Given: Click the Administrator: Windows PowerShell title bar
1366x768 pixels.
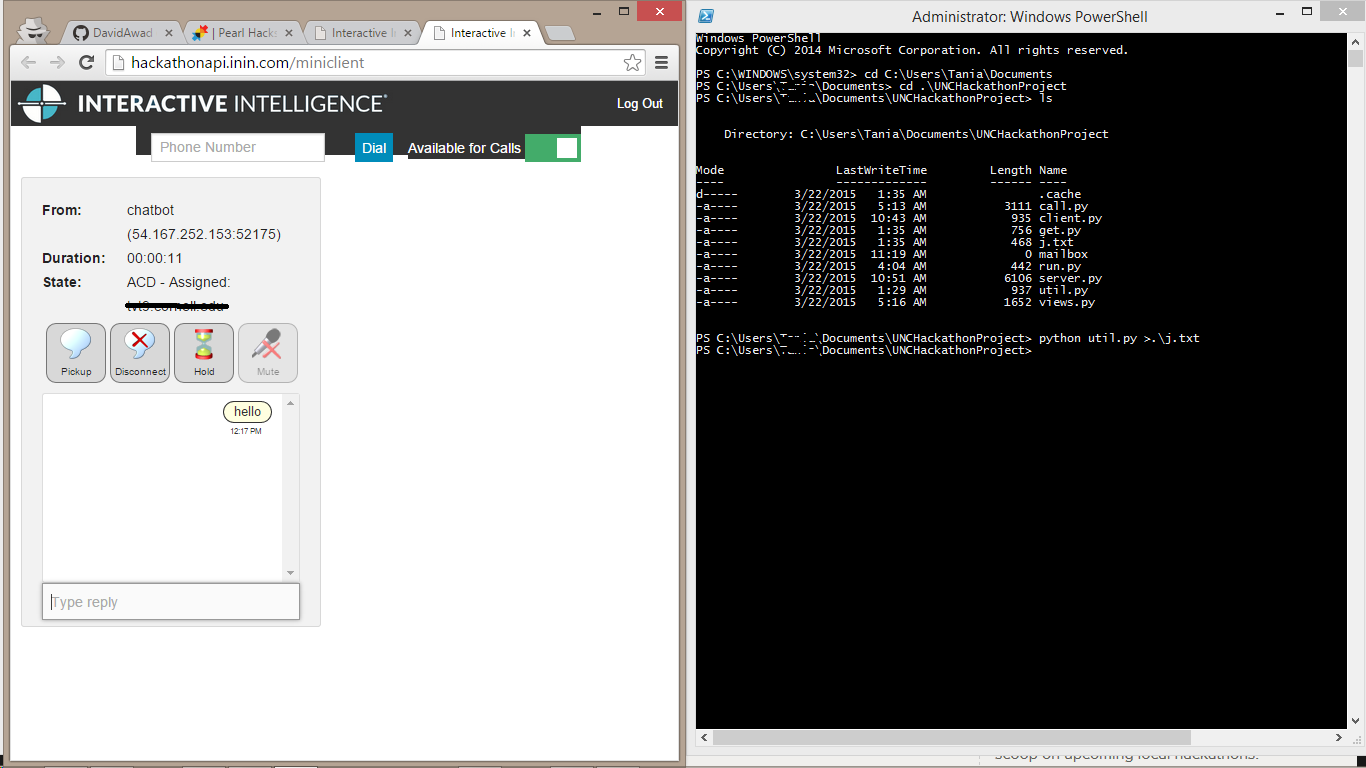Looking at the screenshot, I should point(1030,16).
